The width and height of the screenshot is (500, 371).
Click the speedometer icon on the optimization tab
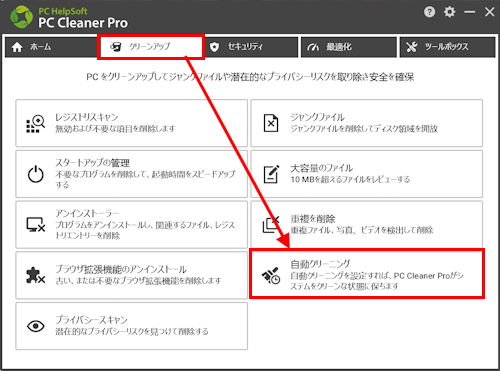click(313, 47)
